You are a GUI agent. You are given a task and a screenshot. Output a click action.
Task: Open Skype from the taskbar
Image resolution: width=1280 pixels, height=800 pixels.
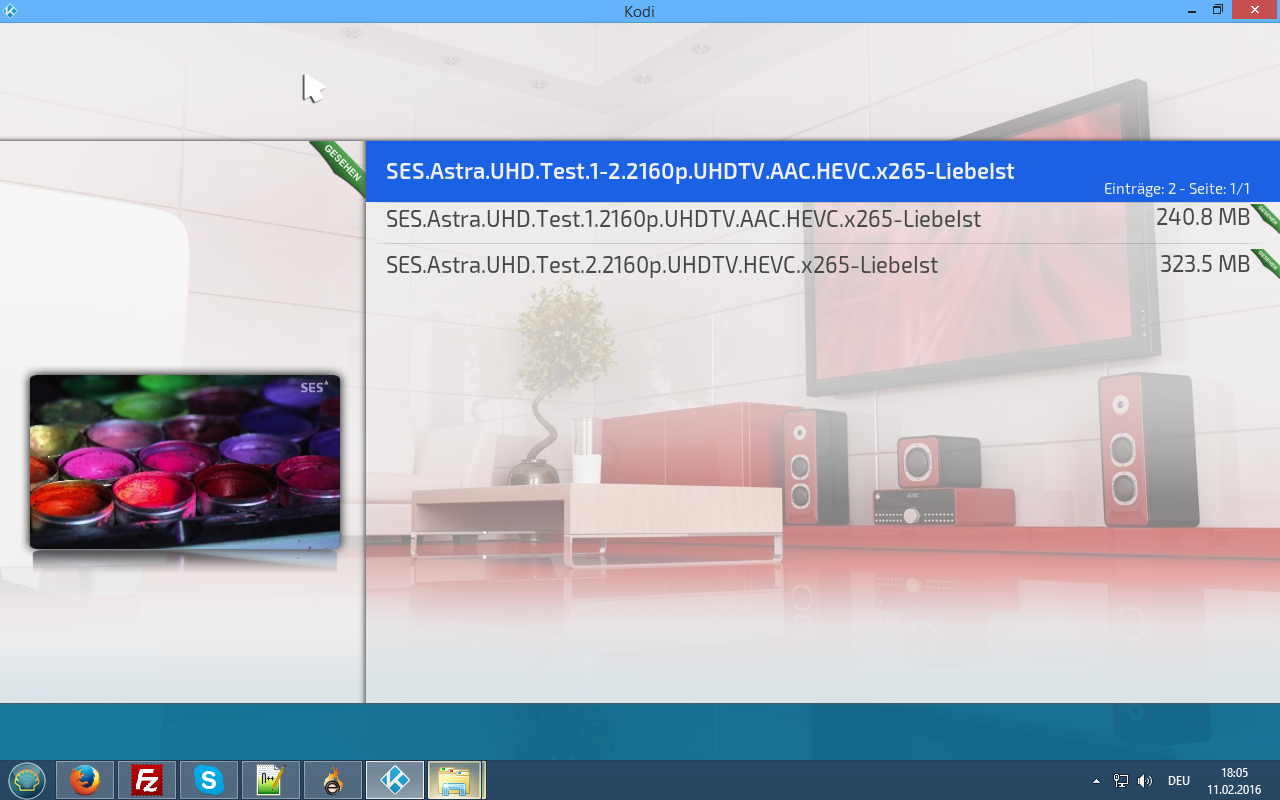pos(209,780)
